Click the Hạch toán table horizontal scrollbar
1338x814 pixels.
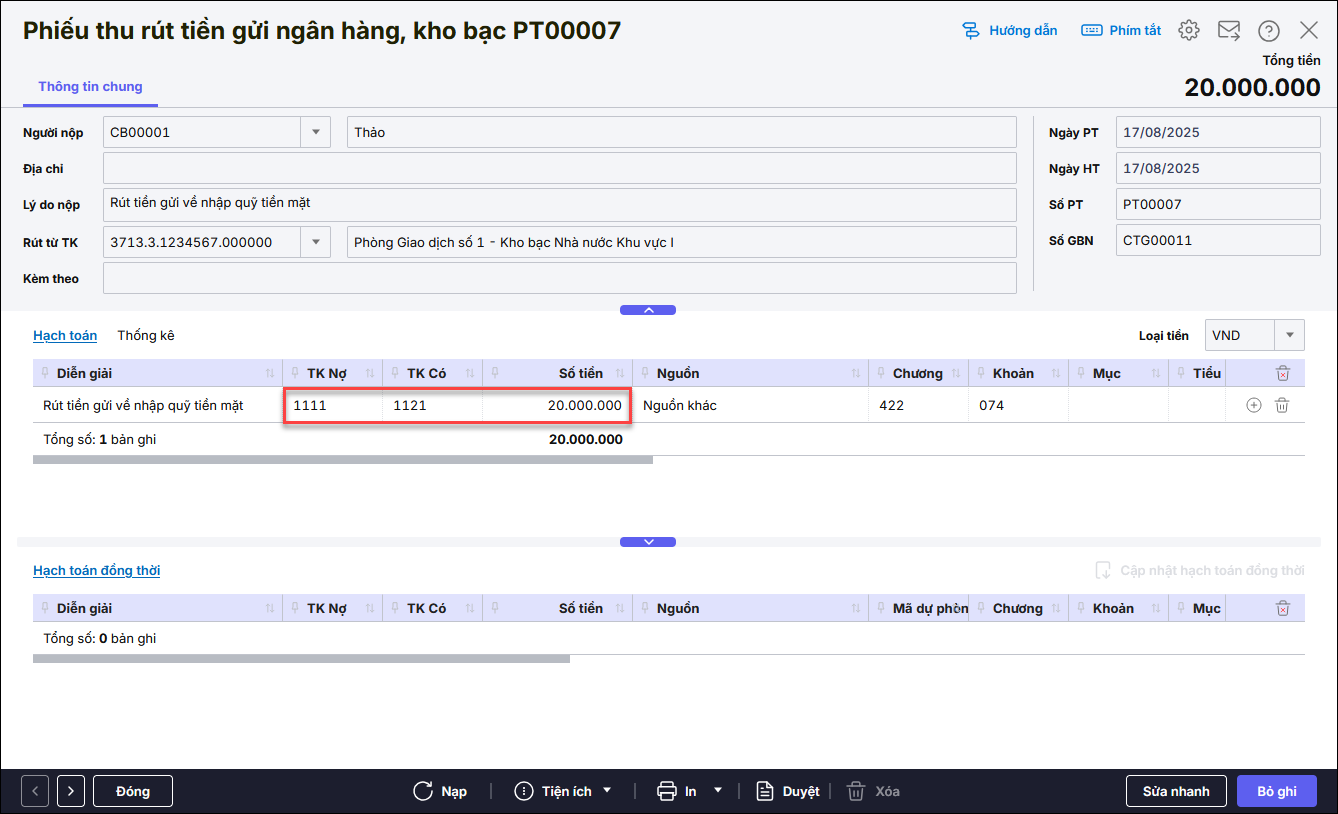[342, 460]
